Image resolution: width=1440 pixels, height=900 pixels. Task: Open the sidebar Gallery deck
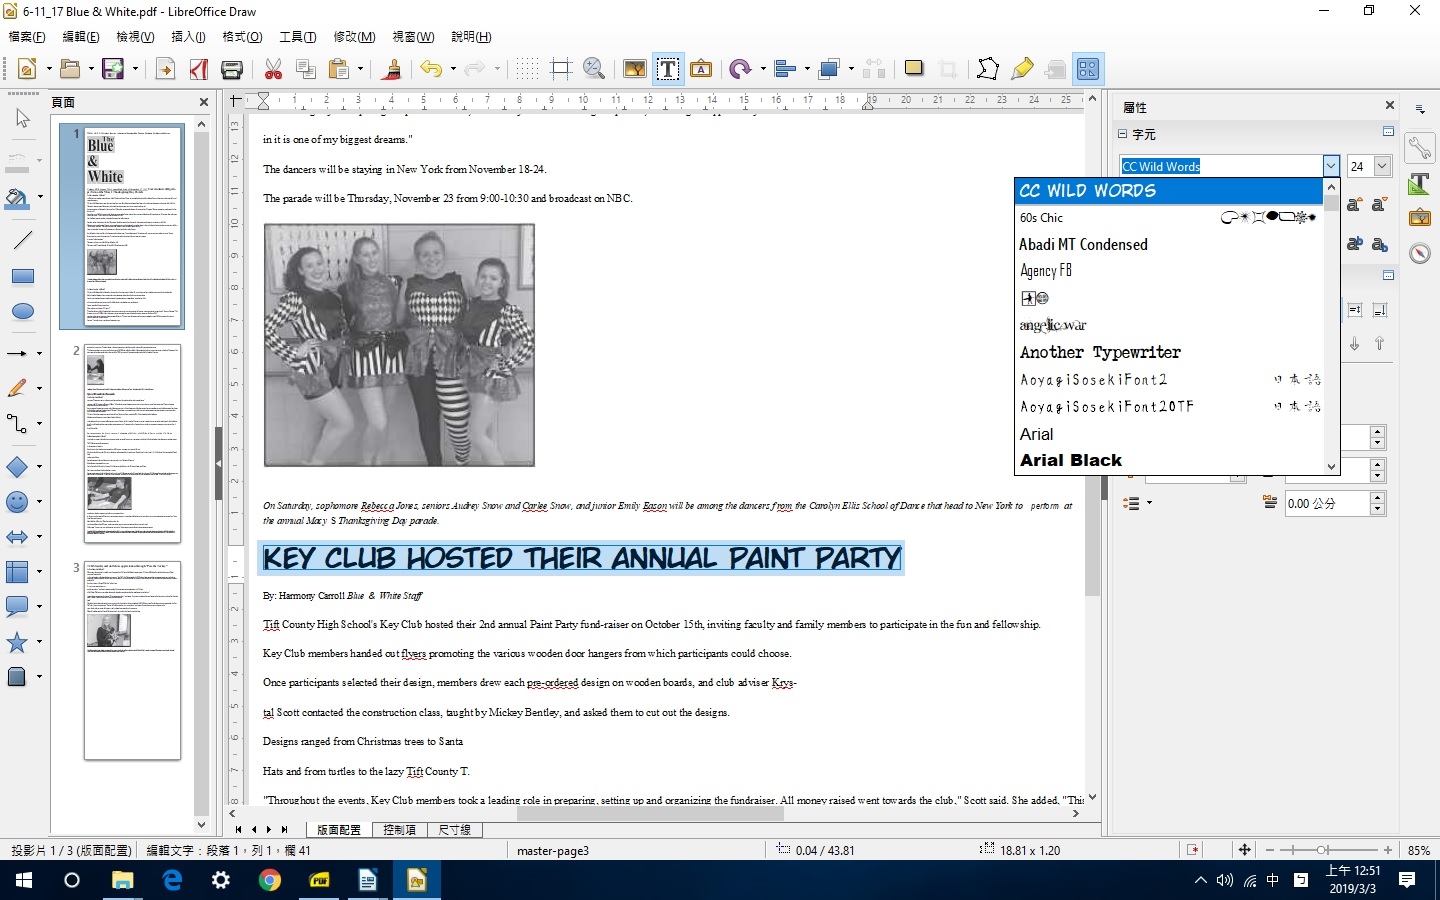click(1419, 217)
